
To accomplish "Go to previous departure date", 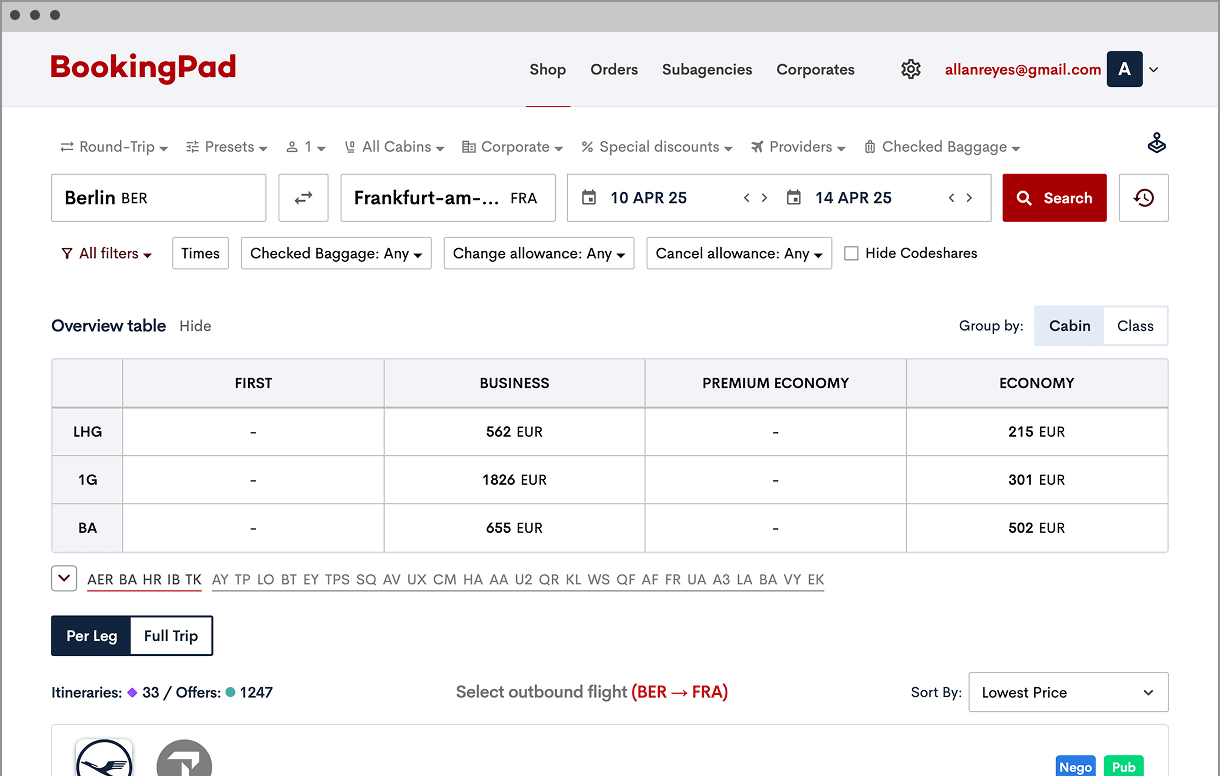I will [x=746, y=198].
